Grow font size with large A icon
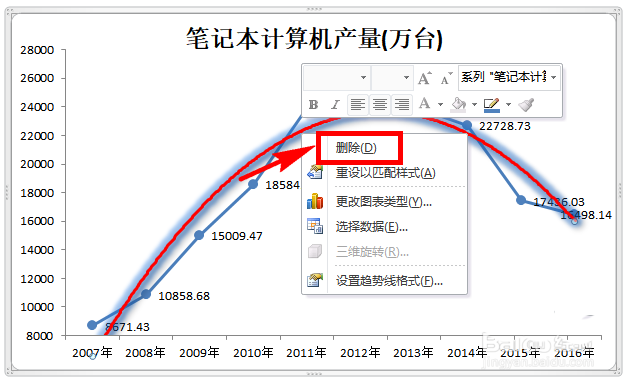Screen dimensions: 629x384 424,78
